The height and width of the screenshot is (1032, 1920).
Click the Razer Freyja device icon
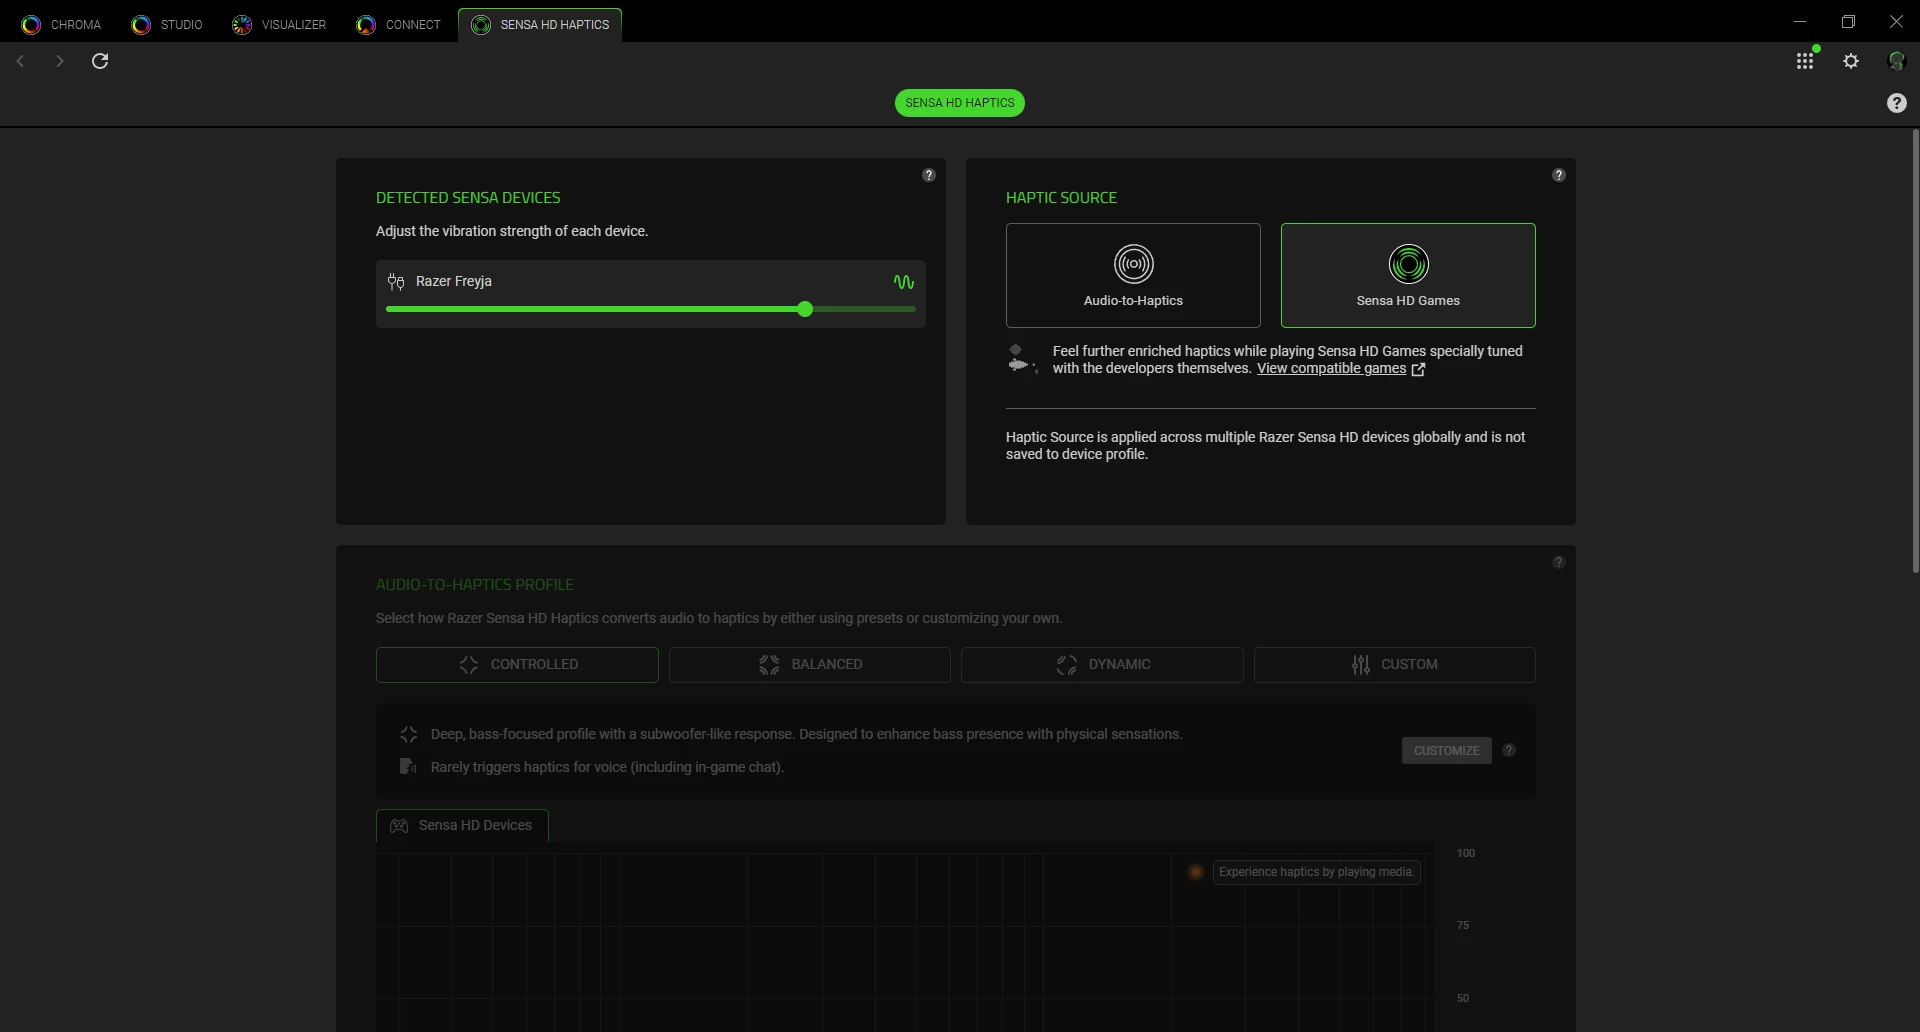[396, 282]
